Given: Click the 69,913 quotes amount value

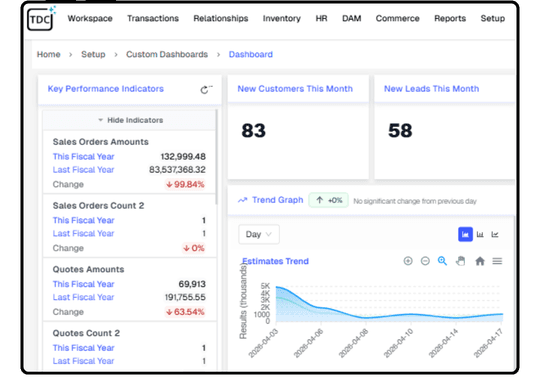Looking at the screenshot, I should [192, 284].
